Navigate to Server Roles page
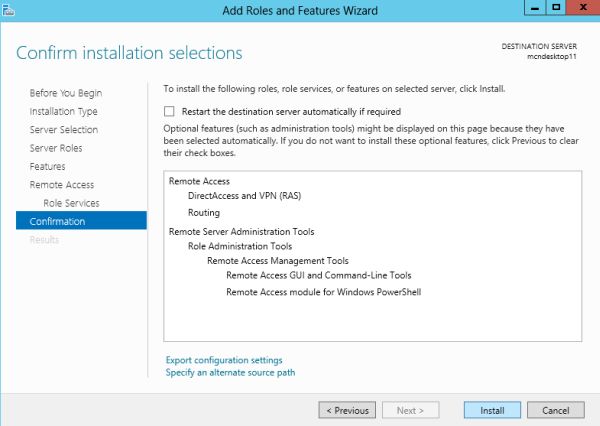 coord(57,148)
